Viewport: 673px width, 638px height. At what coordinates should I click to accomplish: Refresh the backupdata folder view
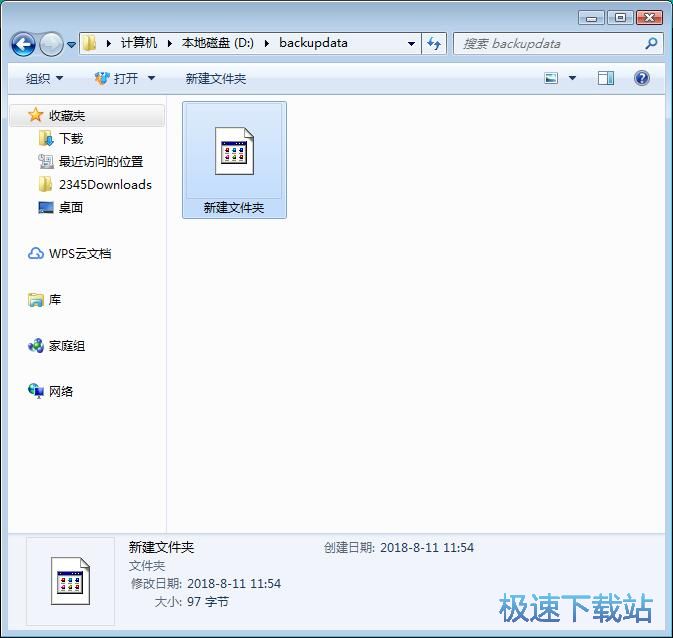coord(434,44)
